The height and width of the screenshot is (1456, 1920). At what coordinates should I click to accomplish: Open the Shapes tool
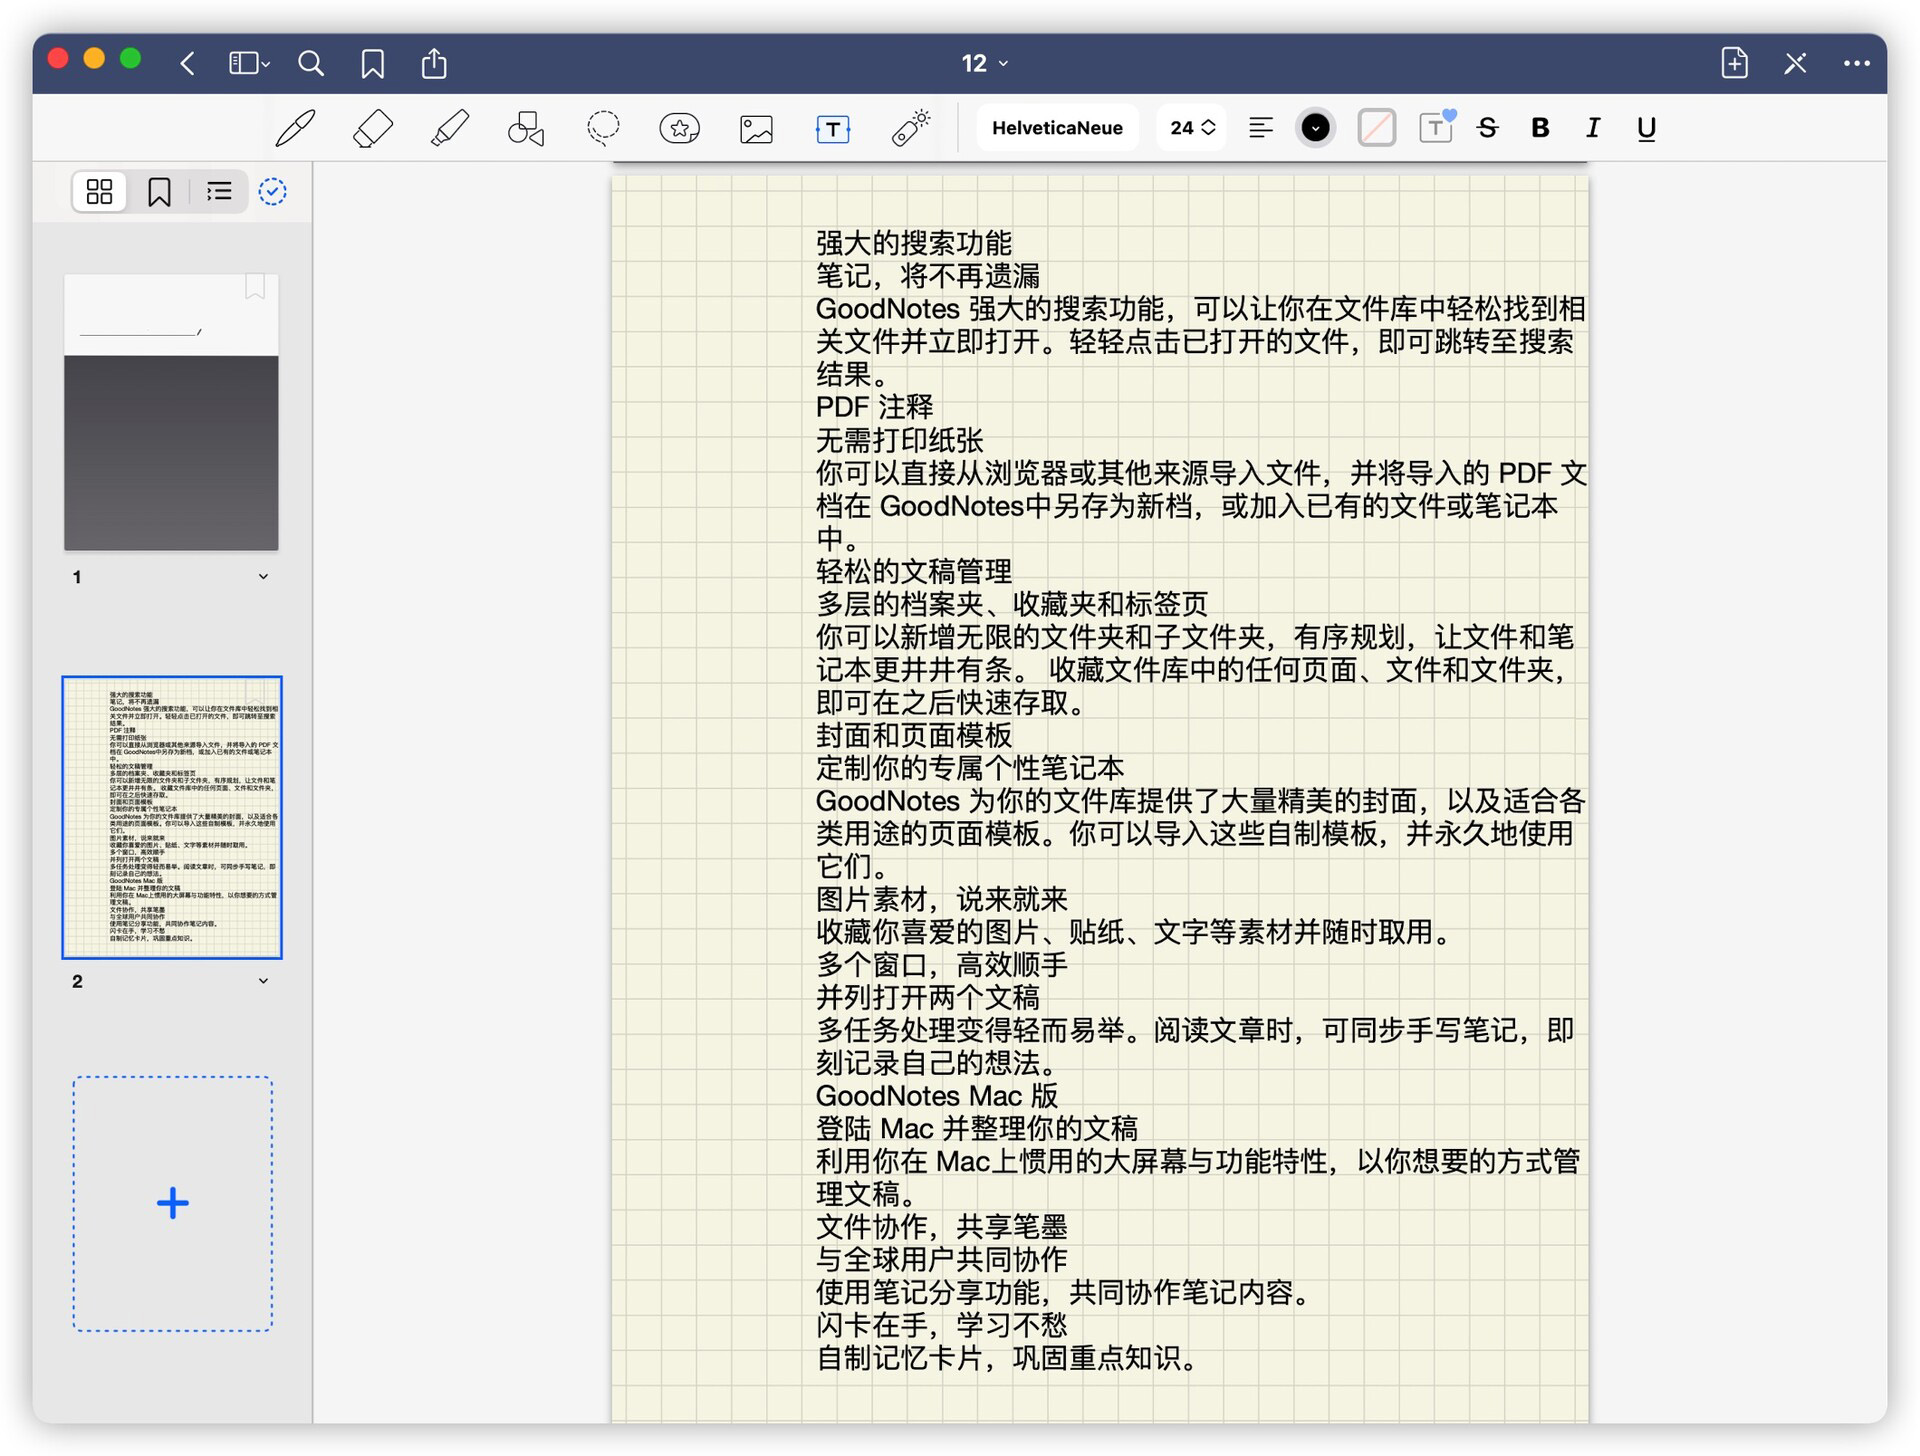(x=525, y=128)
